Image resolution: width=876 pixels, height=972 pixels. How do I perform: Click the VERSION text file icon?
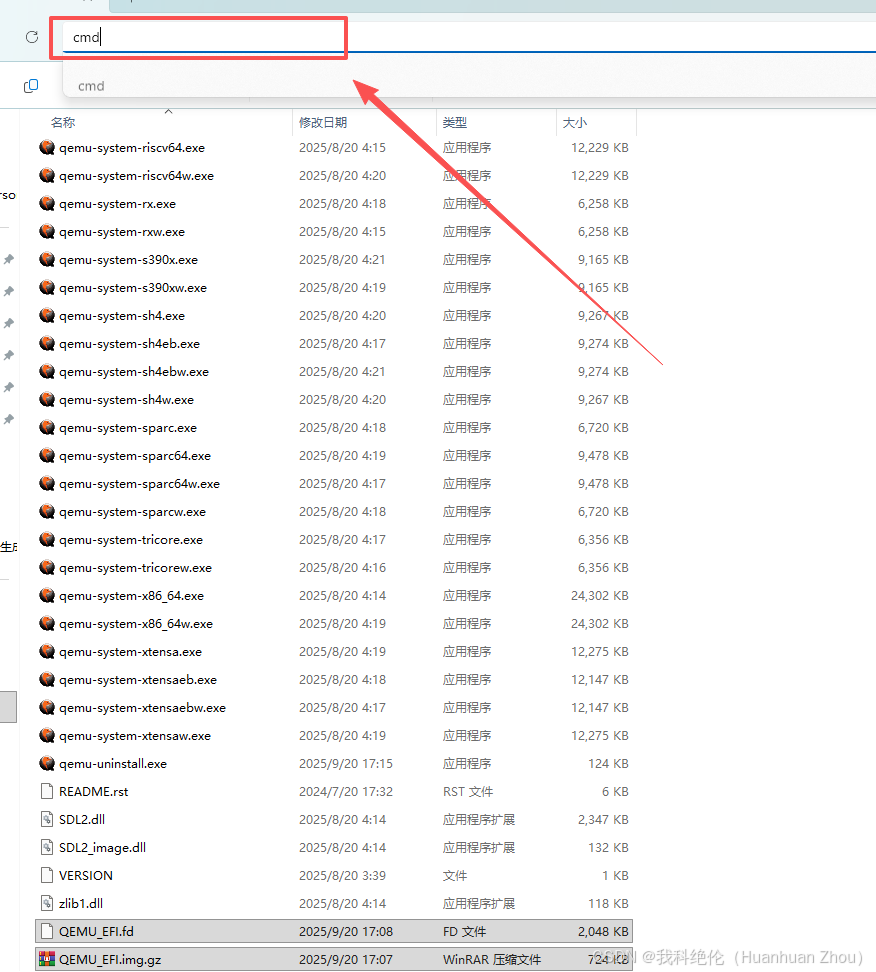47,875
